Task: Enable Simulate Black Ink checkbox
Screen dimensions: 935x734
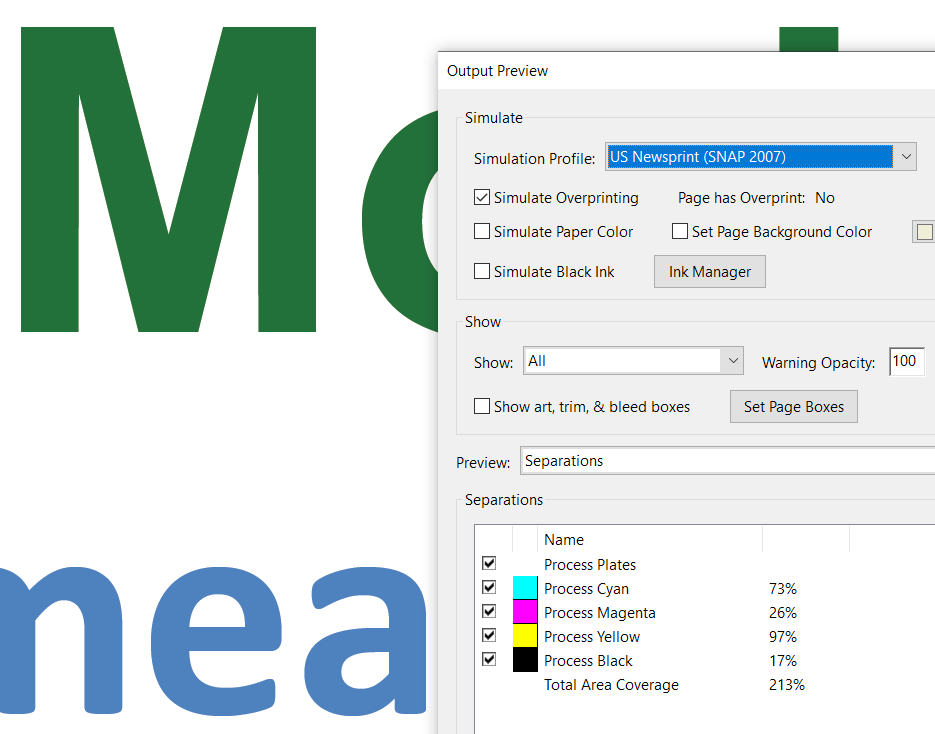Action: (x=482, y=271)
